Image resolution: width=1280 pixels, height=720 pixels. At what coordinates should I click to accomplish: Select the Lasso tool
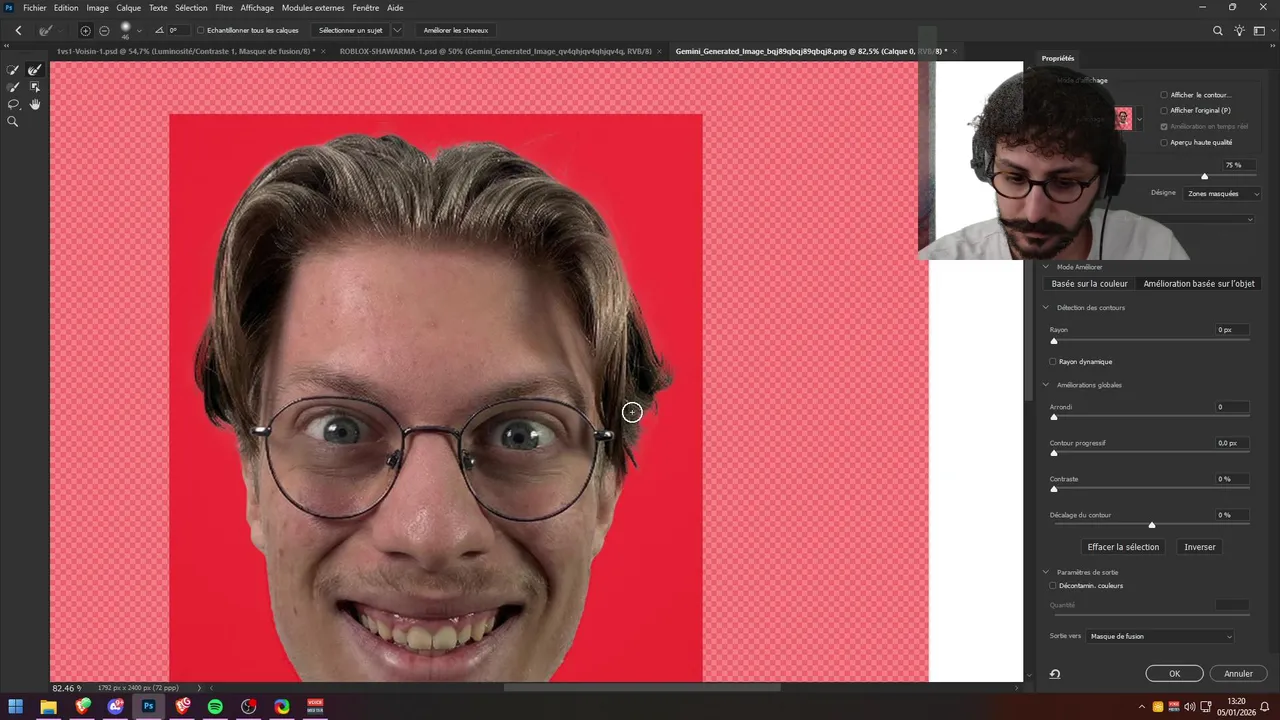pos(13,104)
